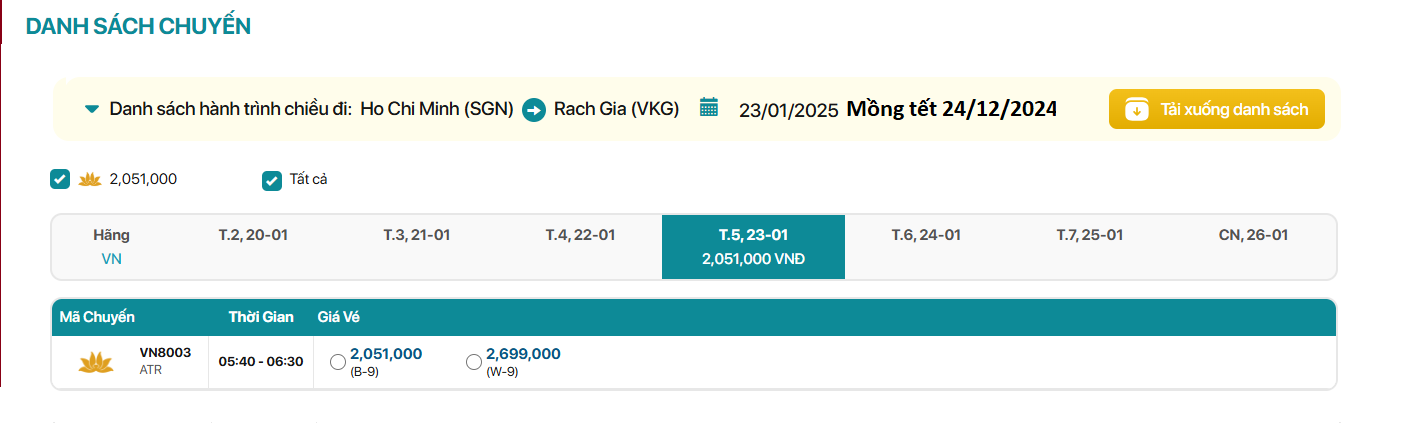This screenshot has width=1420, height=423.
Task: Click the VN8003 flight code
Action: coord(165,352)
